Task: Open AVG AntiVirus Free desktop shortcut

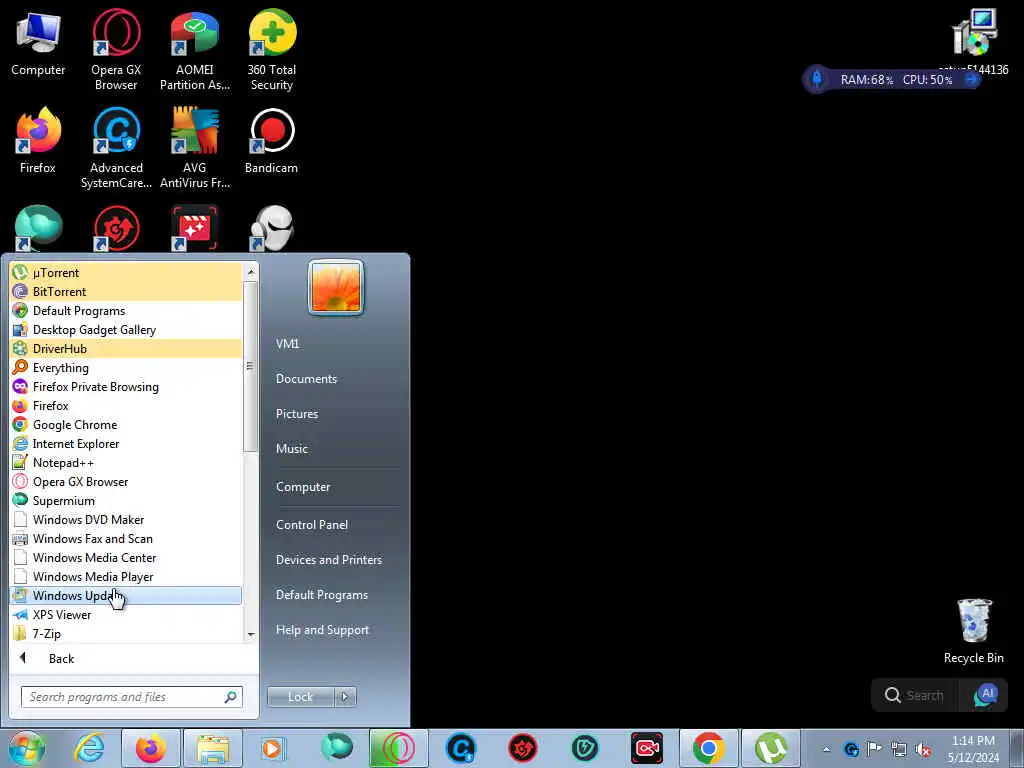Action: click(x=195, y=148)
